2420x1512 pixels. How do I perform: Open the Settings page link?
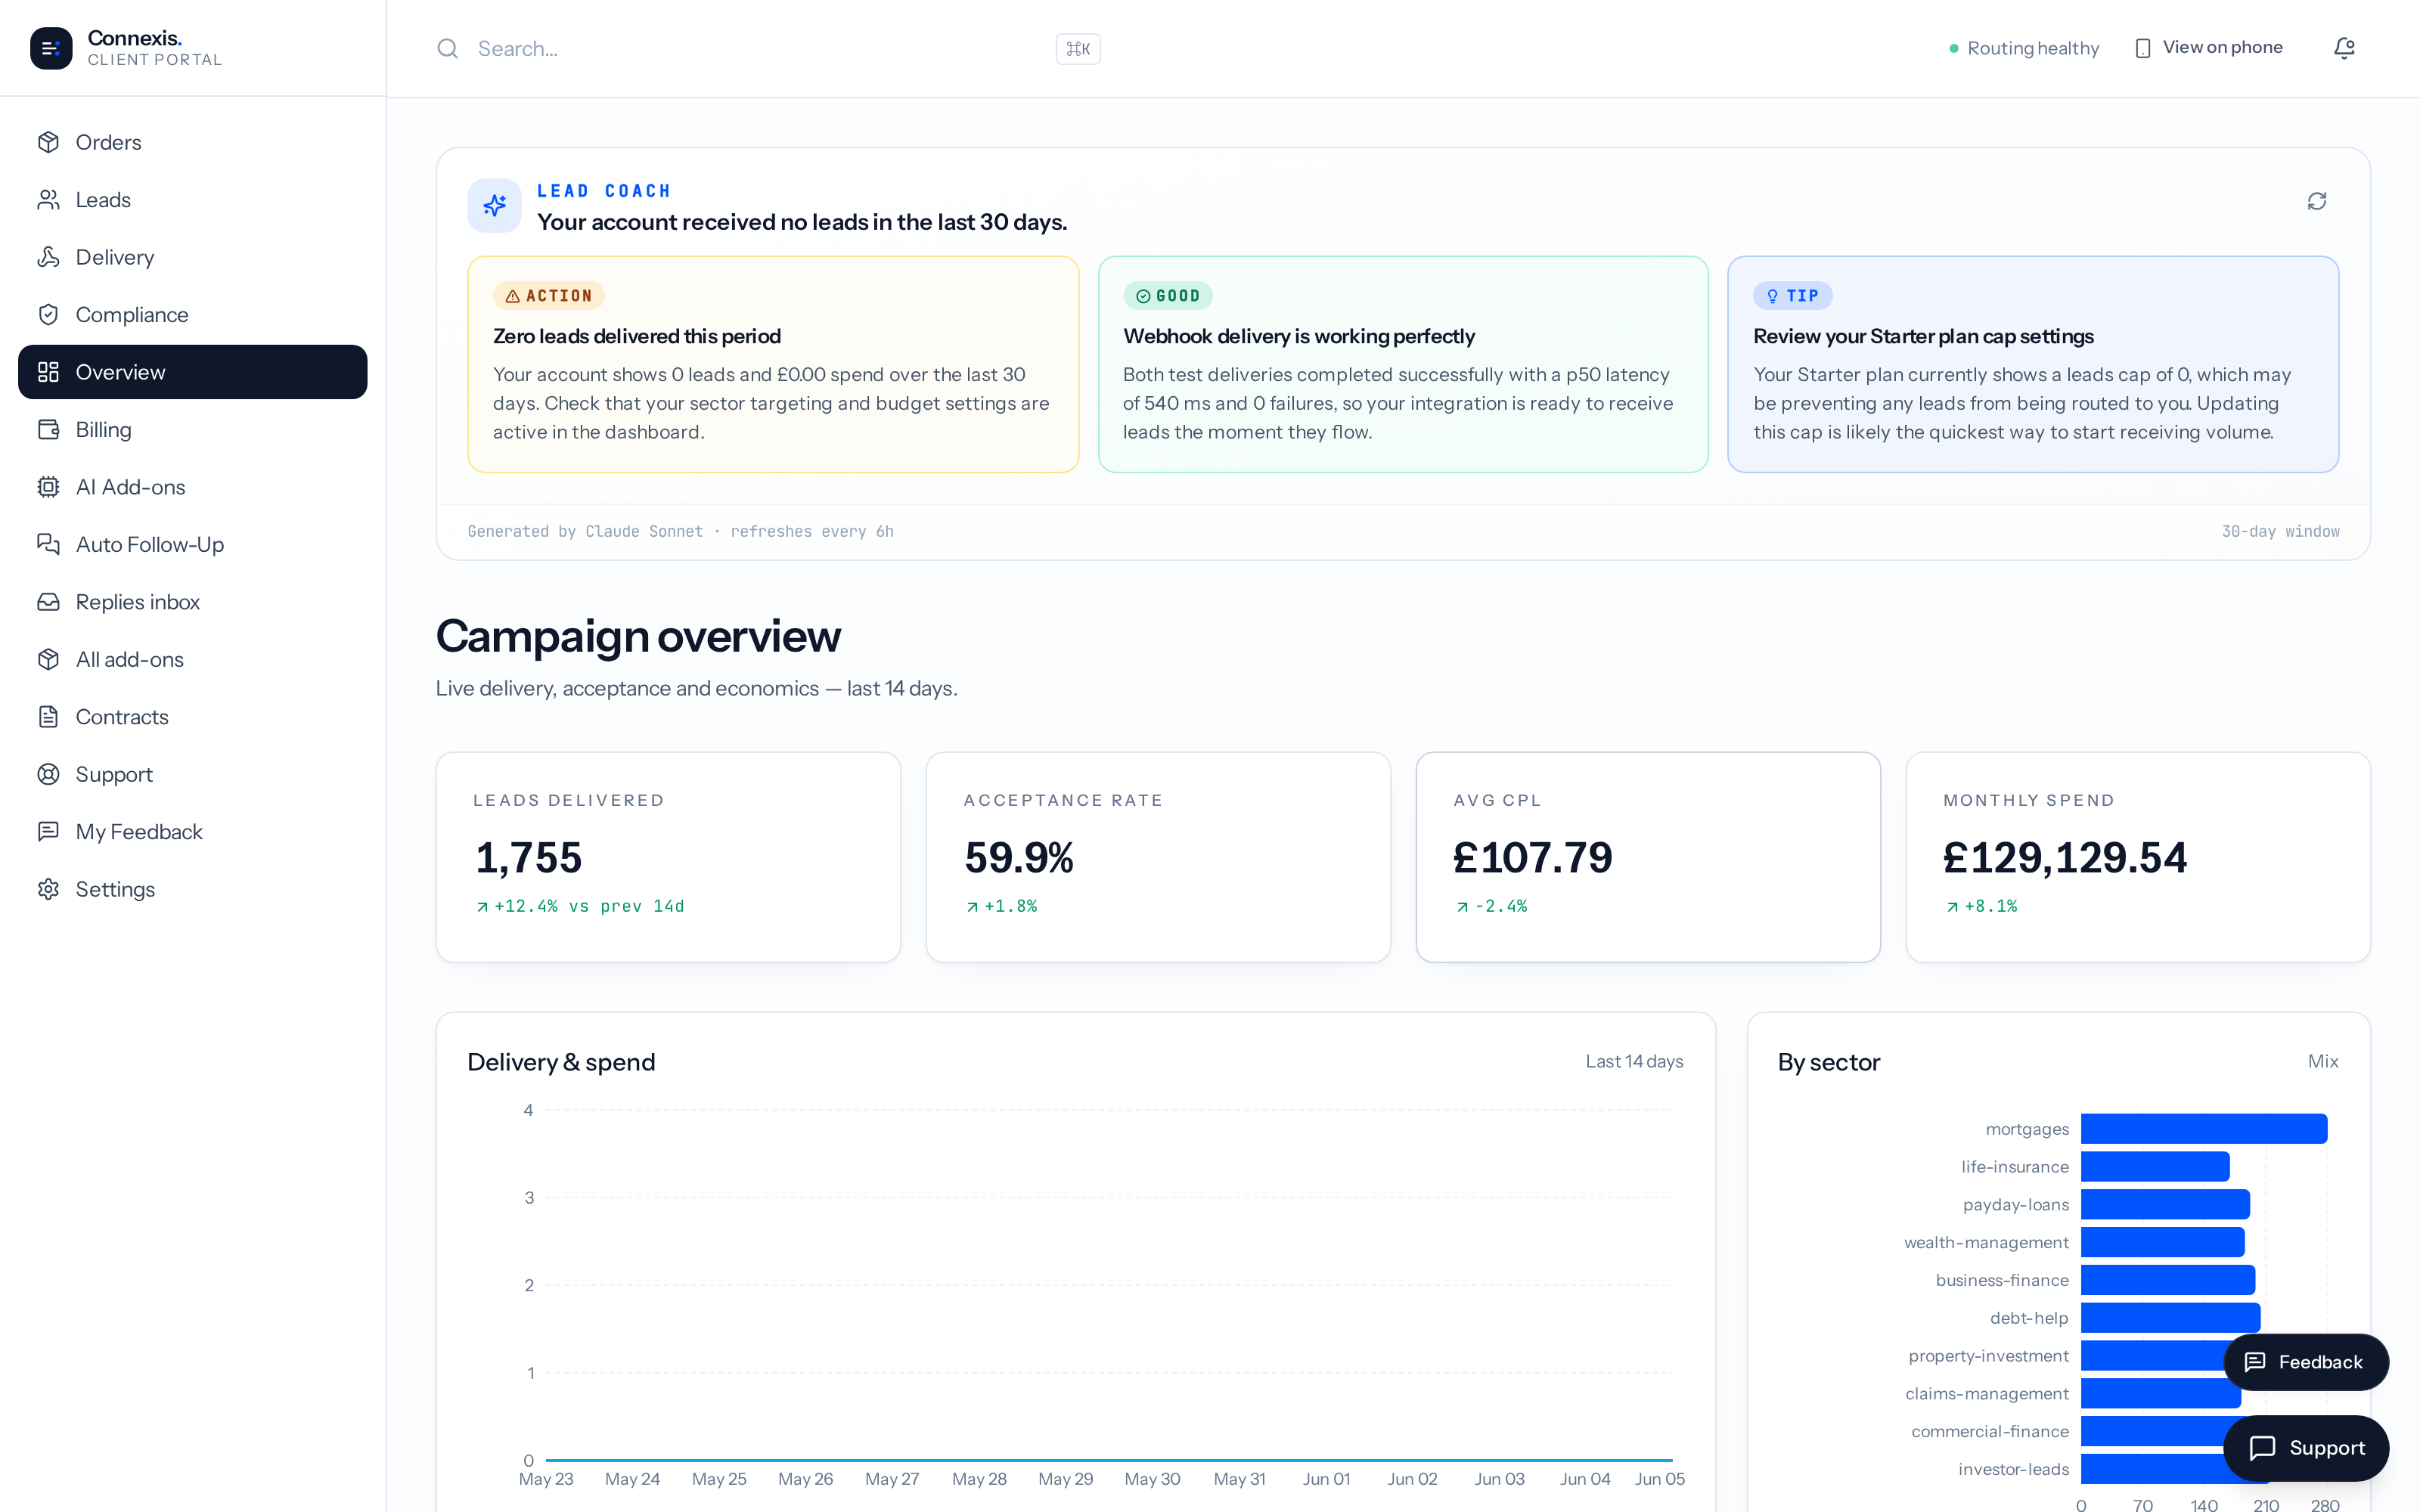[x=193, y=889]
